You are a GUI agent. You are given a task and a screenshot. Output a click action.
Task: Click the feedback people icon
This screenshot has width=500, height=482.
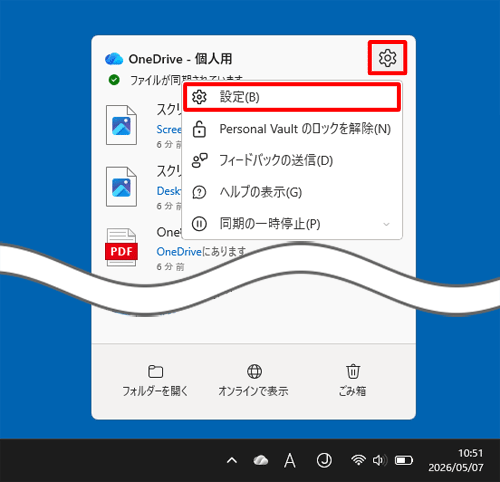click(x=199, y=160)
